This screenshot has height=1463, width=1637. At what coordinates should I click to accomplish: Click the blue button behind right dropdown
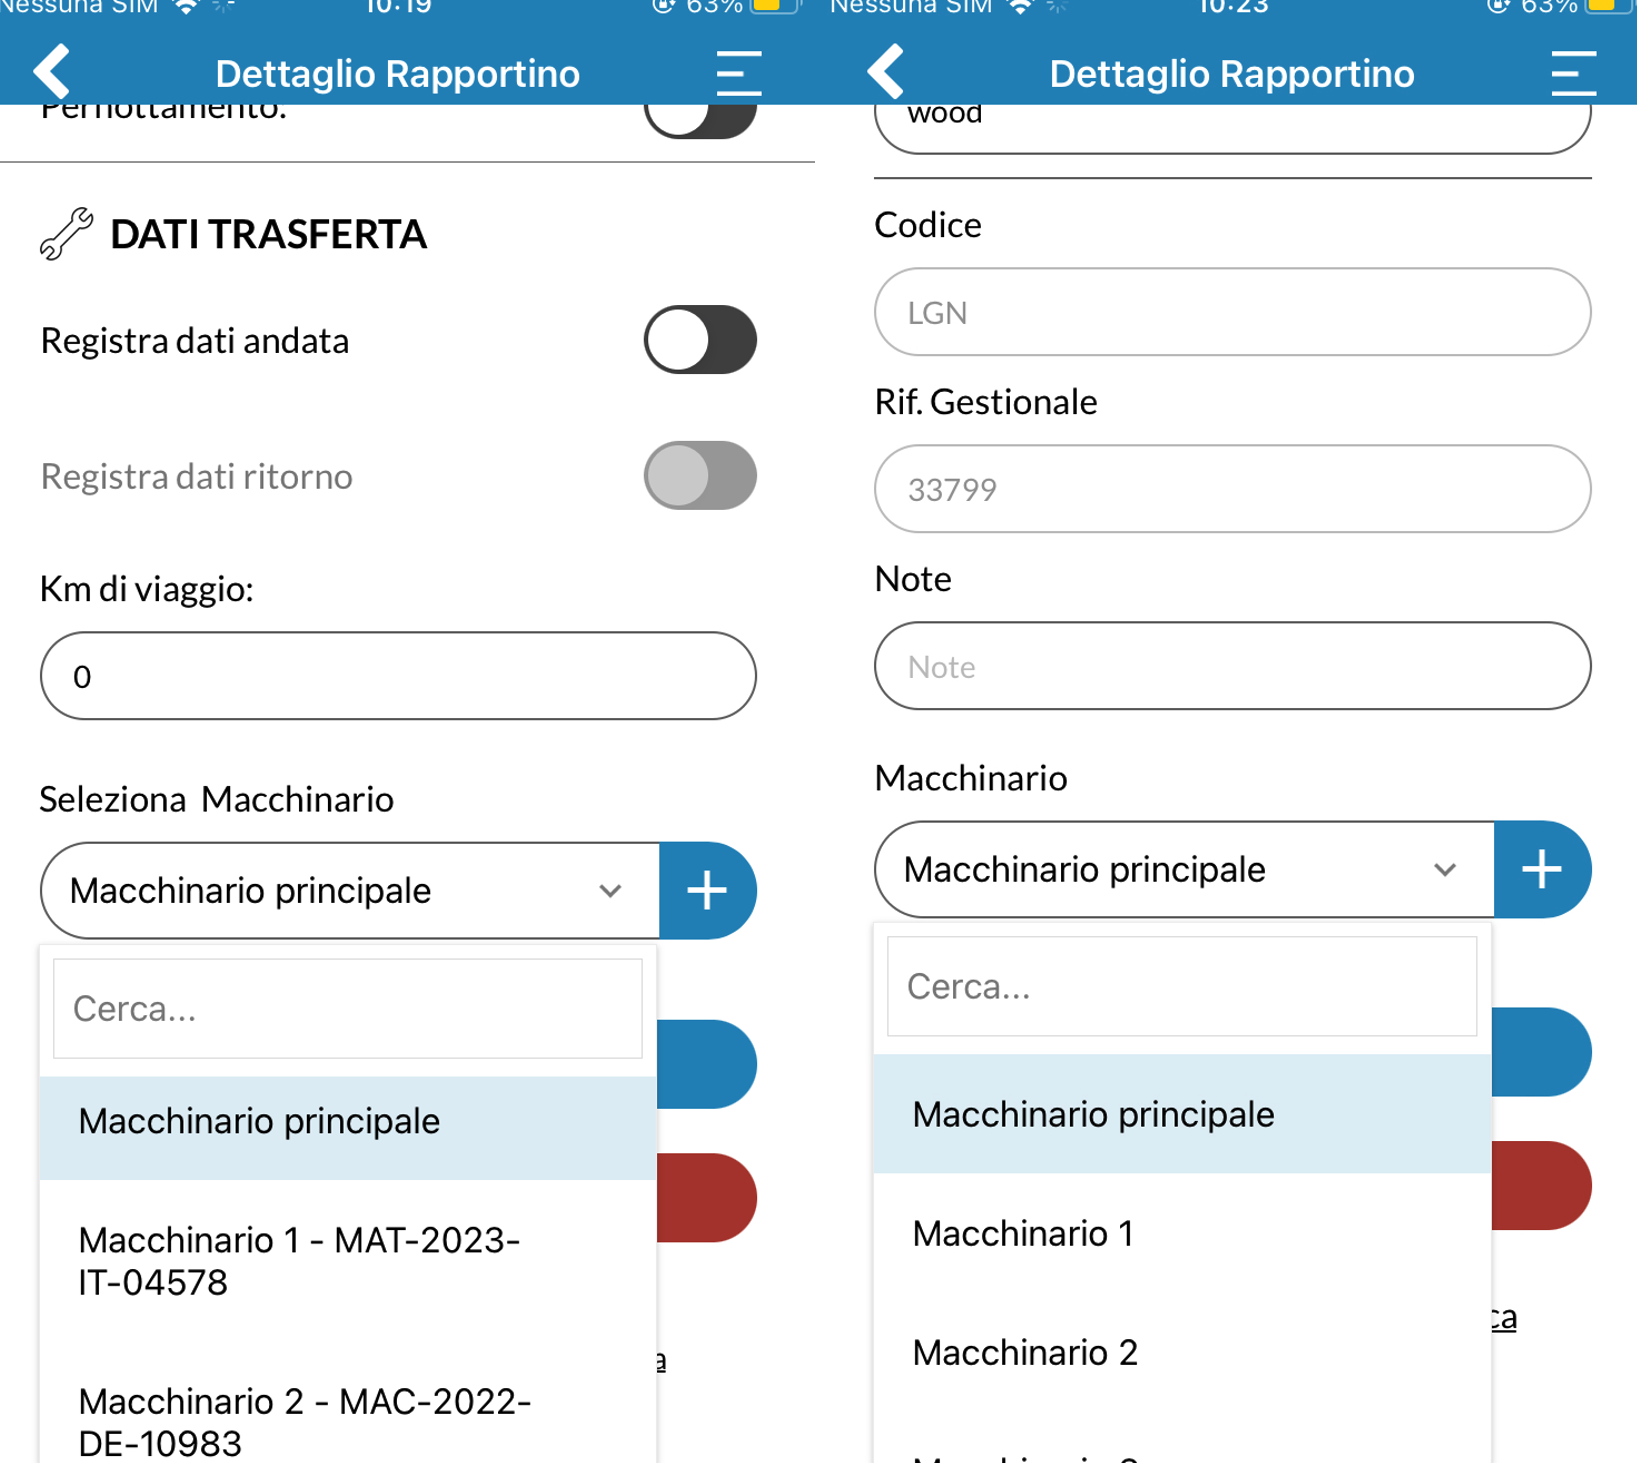(1541, 1052)
